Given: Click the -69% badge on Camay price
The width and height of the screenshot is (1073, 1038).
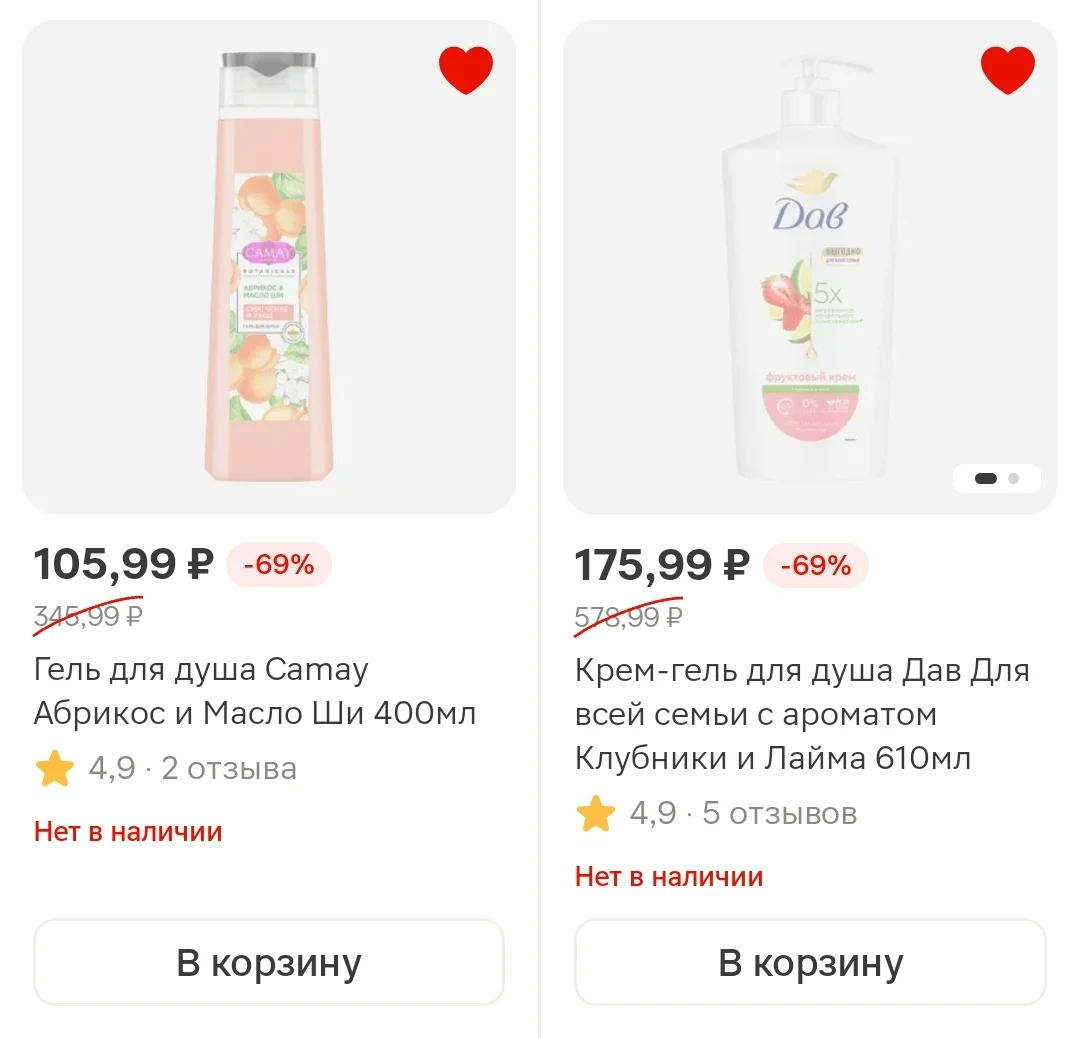Looking at the screenshot, I should (x=279, y=565).
